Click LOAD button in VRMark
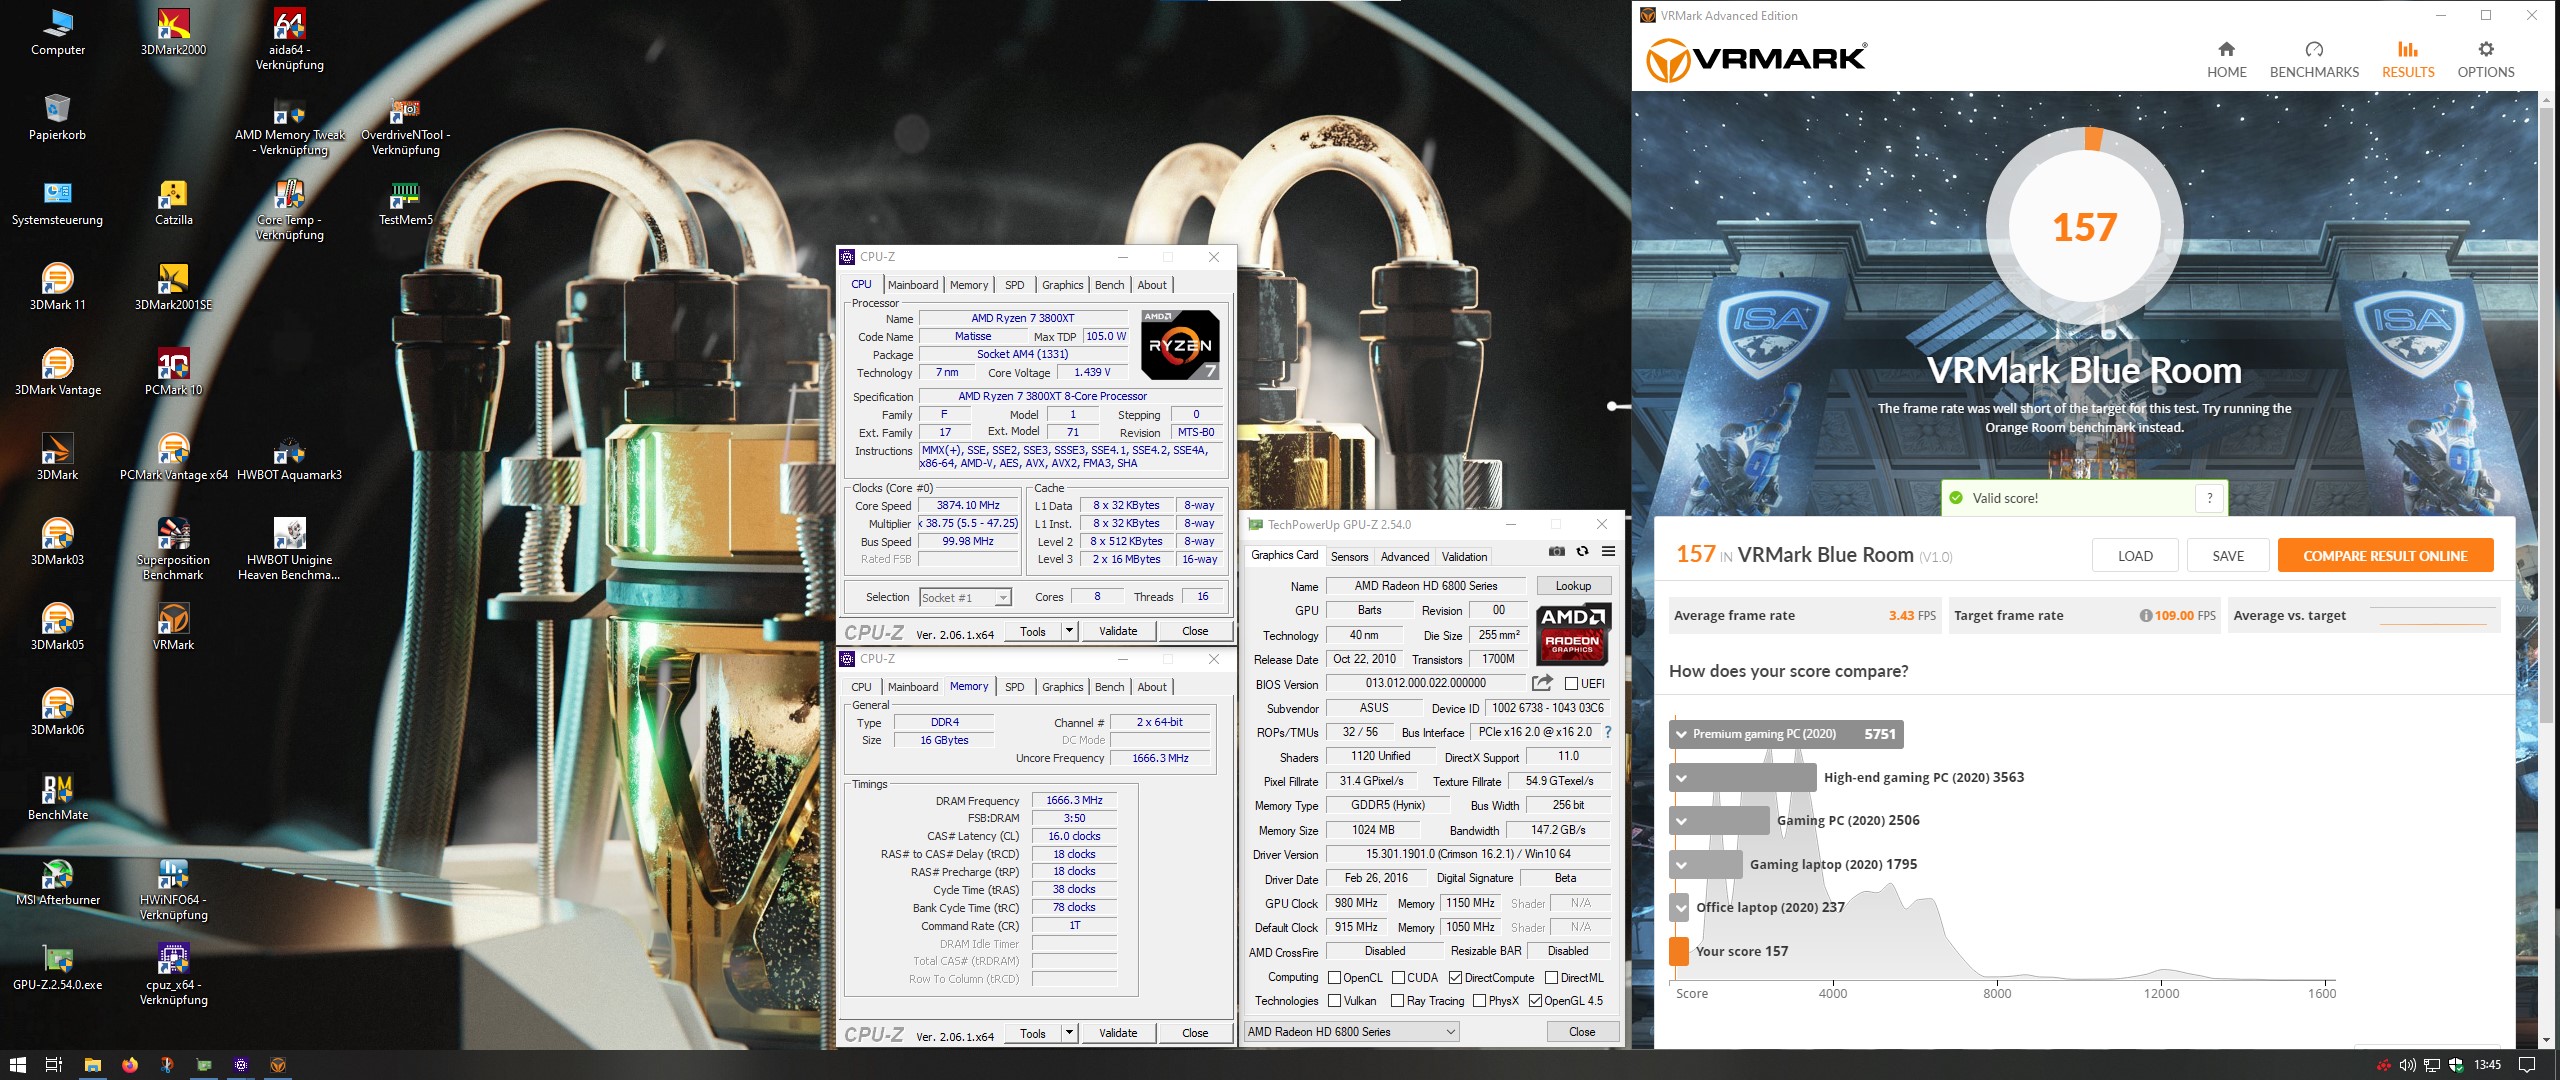2560x1080 pixels. tap(2135, 556)
